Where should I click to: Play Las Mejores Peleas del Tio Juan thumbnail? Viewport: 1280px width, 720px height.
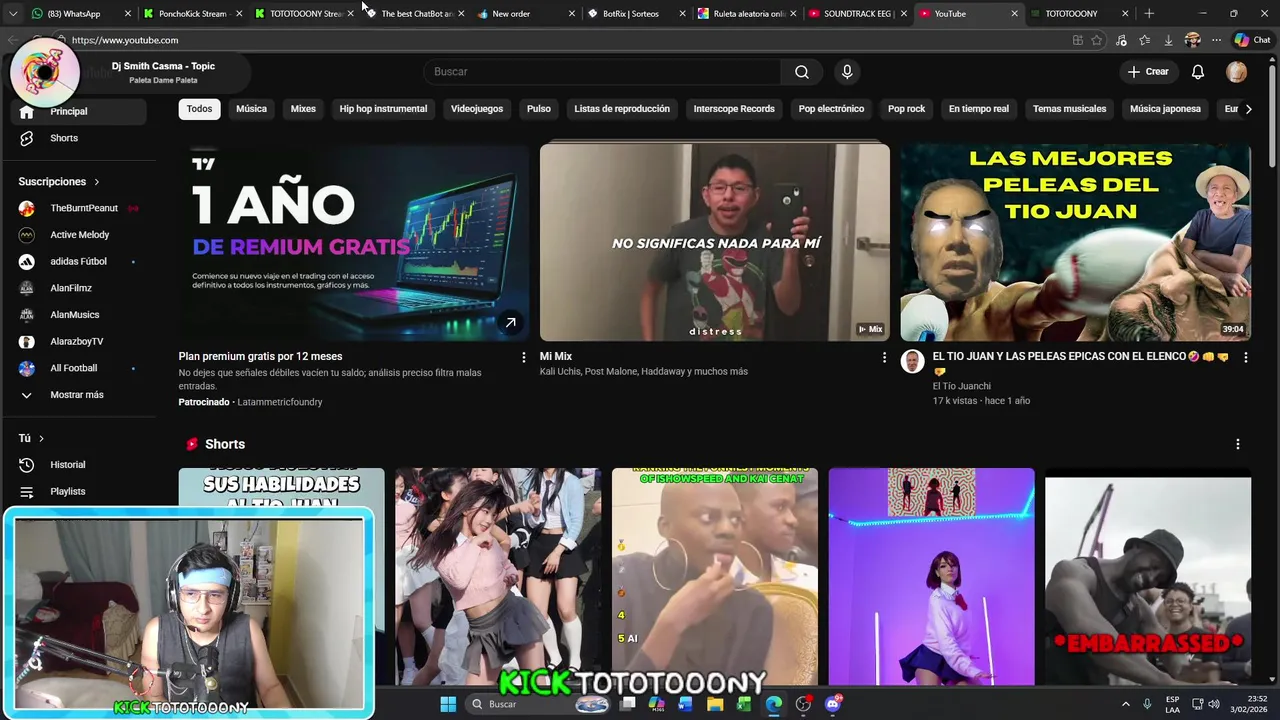pos(1075,242)
